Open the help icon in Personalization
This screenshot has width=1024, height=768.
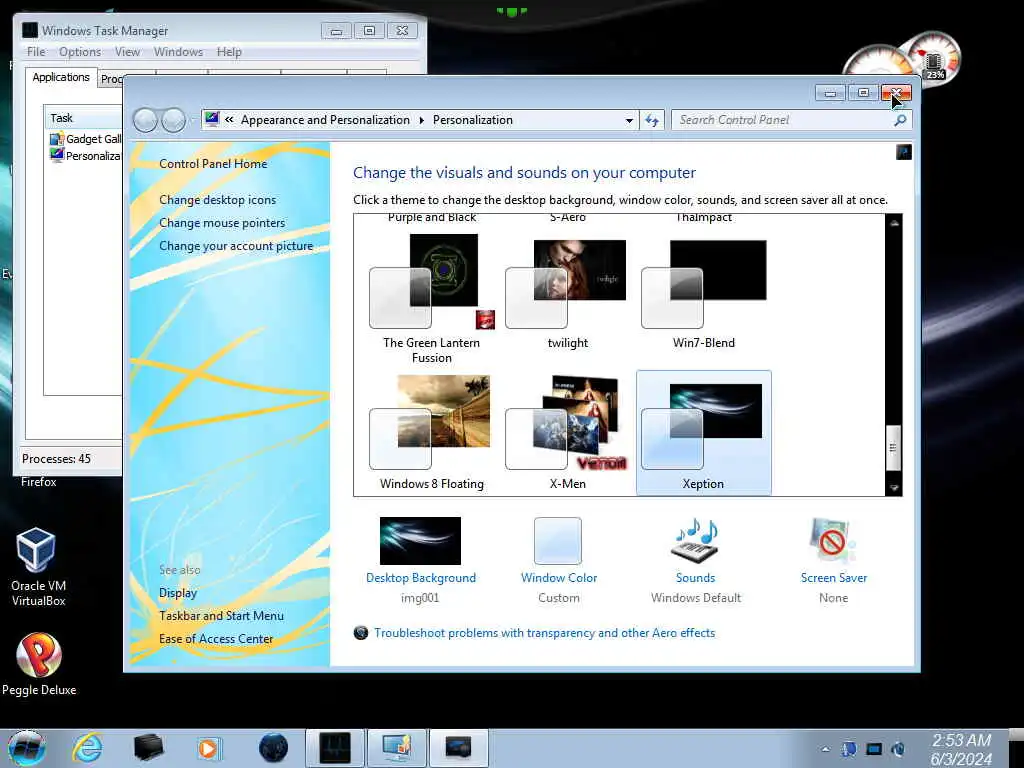[904, 152]
